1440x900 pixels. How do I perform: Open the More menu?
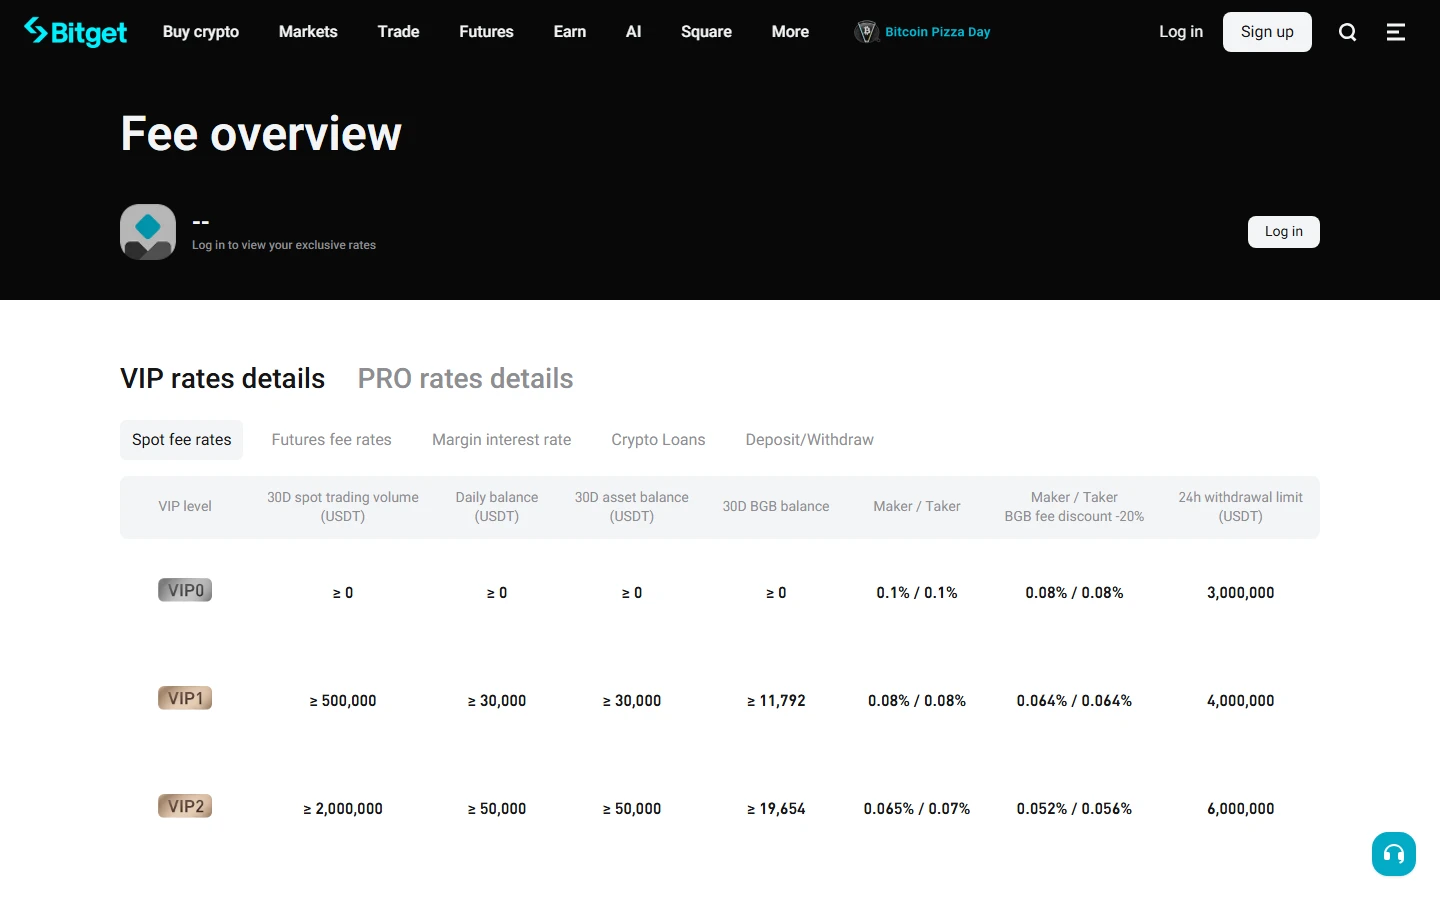pyautogui.click(x=790, y=32)
